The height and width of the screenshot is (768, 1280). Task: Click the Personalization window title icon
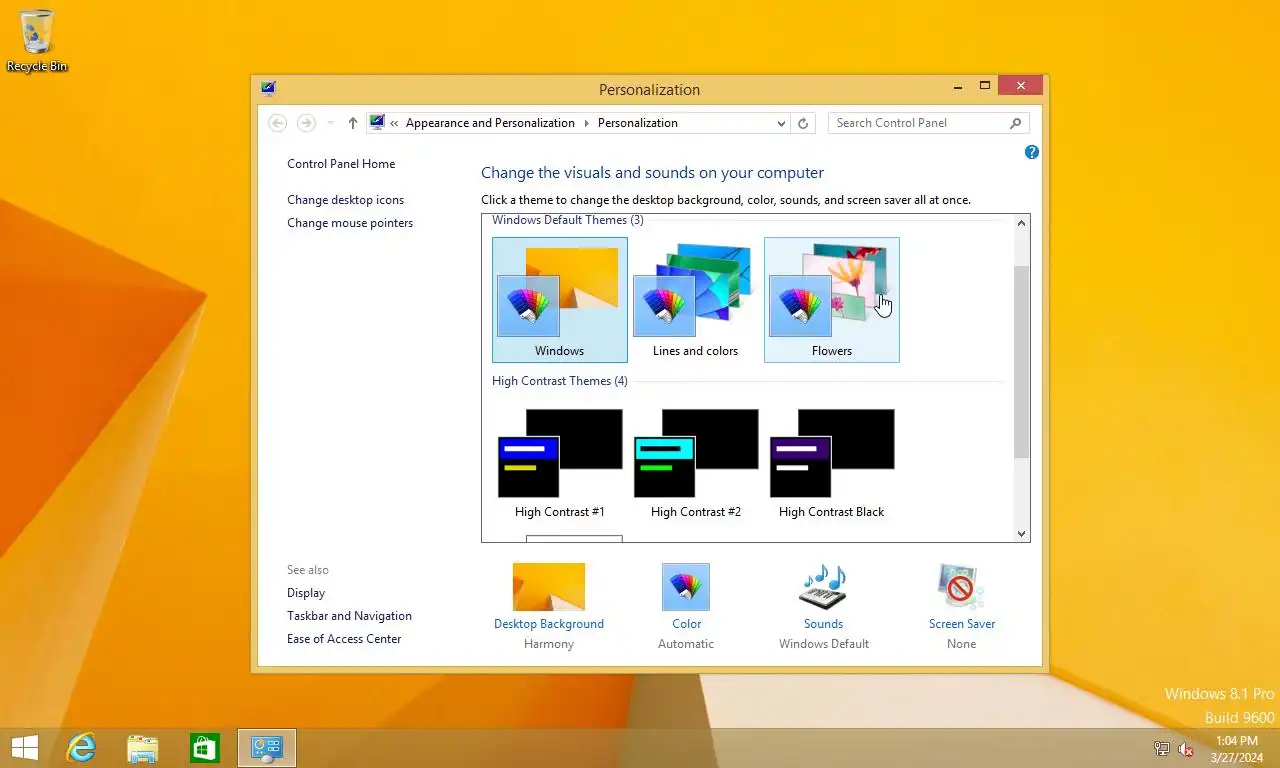pyautogui.click(x=268, y=88)
